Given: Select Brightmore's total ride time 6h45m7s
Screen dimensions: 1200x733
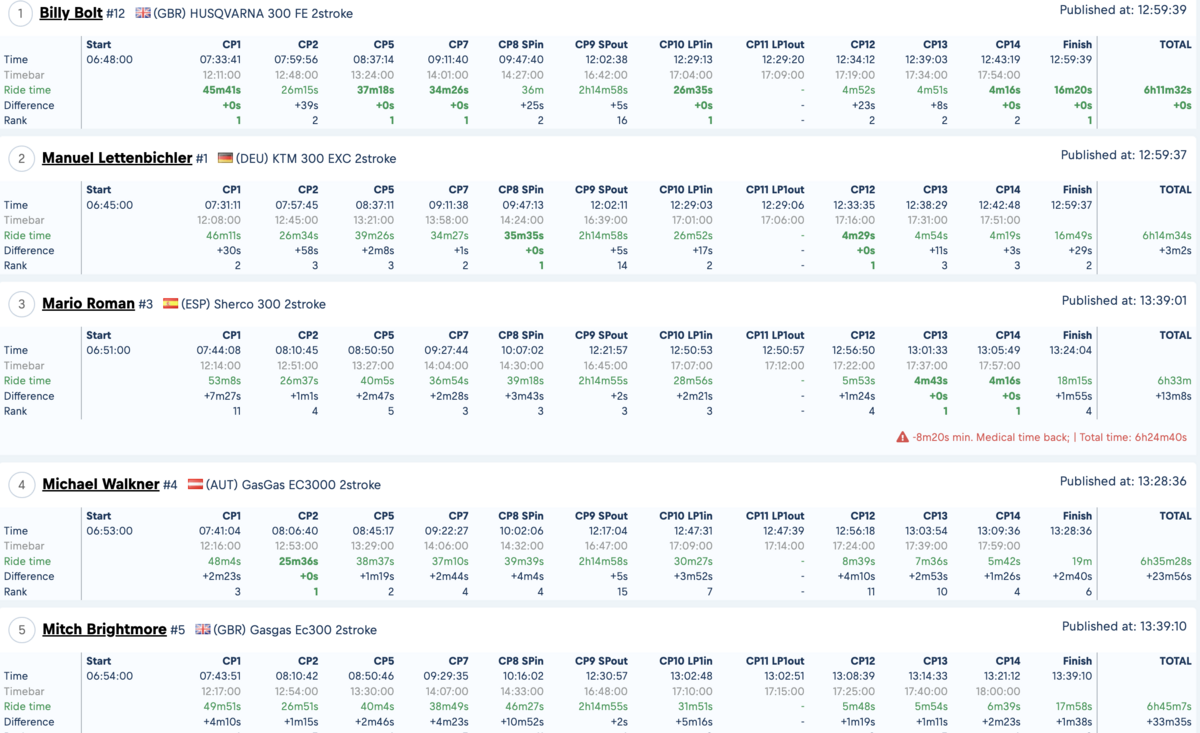Looking at the screenshot, I should point(1167,706).
